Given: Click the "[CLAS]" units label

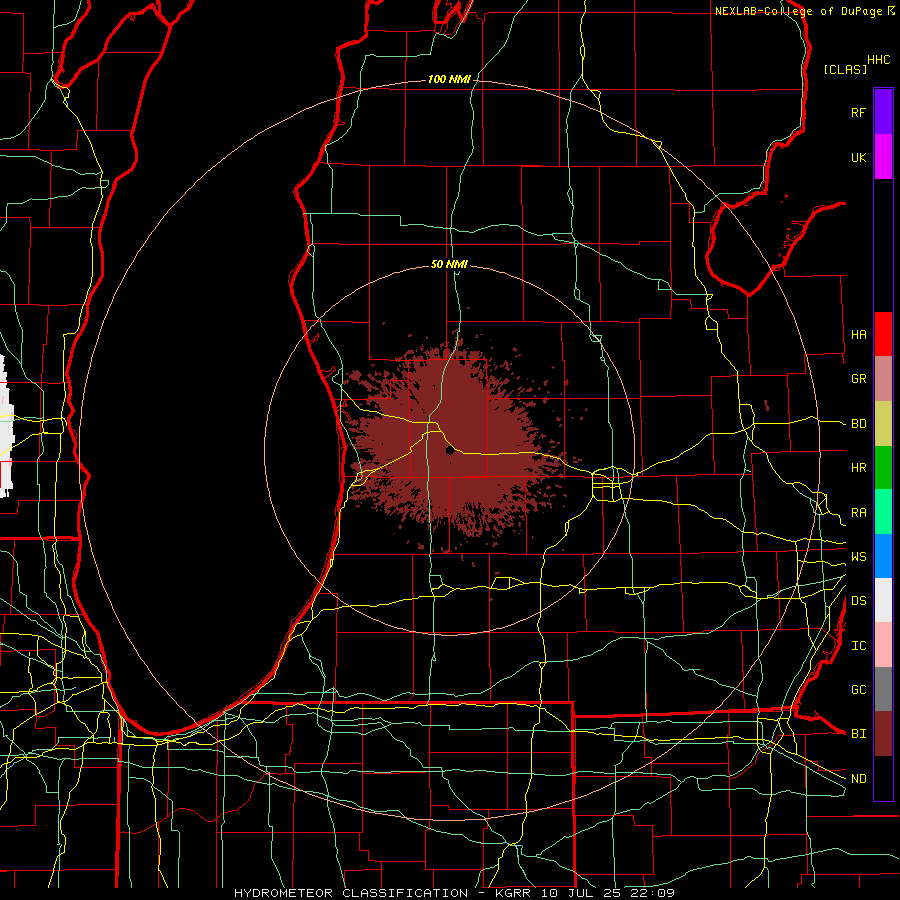Looking at the screenshot, I should pyautogui.click(x=845, y=69).
